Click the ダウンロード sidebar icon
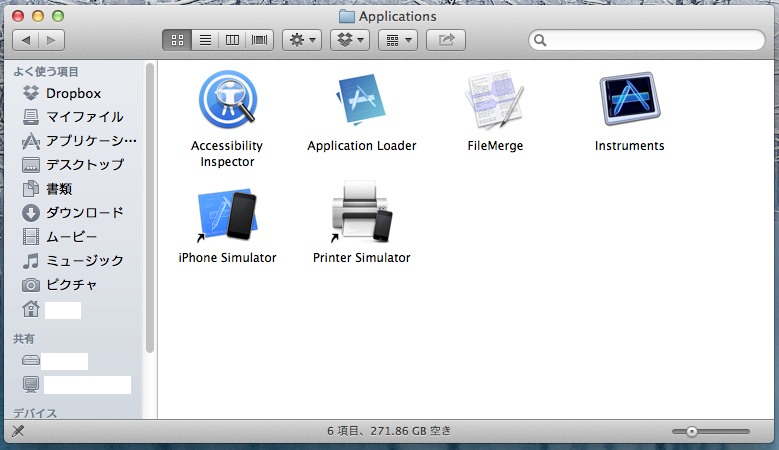 31,213
